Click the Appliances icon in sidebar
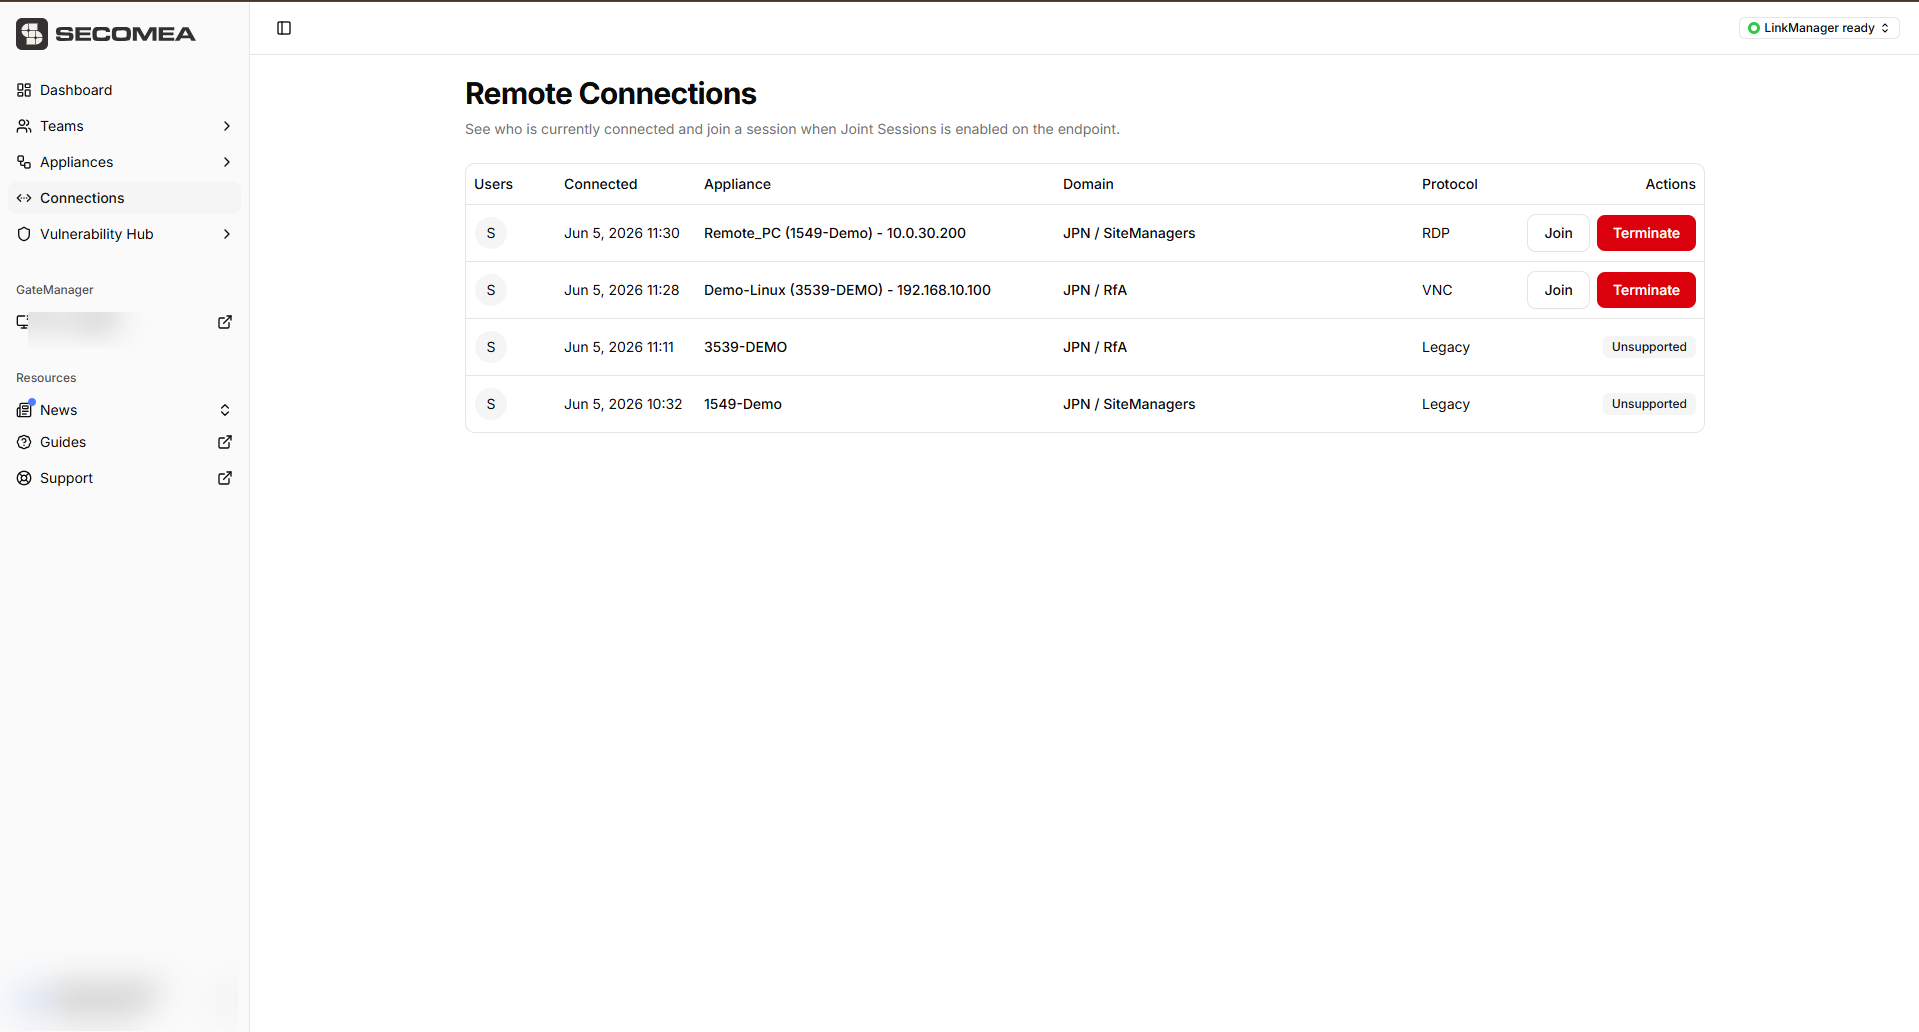Screen dimensions: 1919x1032 pyautogui.click(x=24, y=162)
